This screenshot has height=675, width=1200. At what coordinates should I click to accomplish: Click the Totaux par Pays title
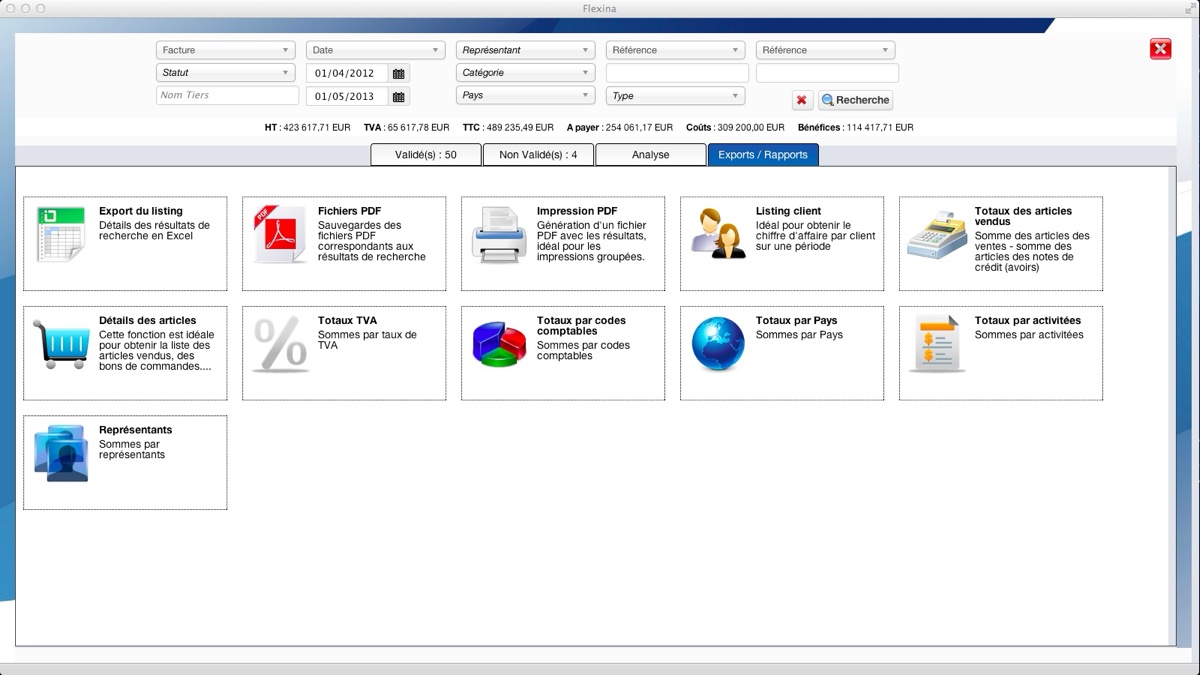pos(796,321)
